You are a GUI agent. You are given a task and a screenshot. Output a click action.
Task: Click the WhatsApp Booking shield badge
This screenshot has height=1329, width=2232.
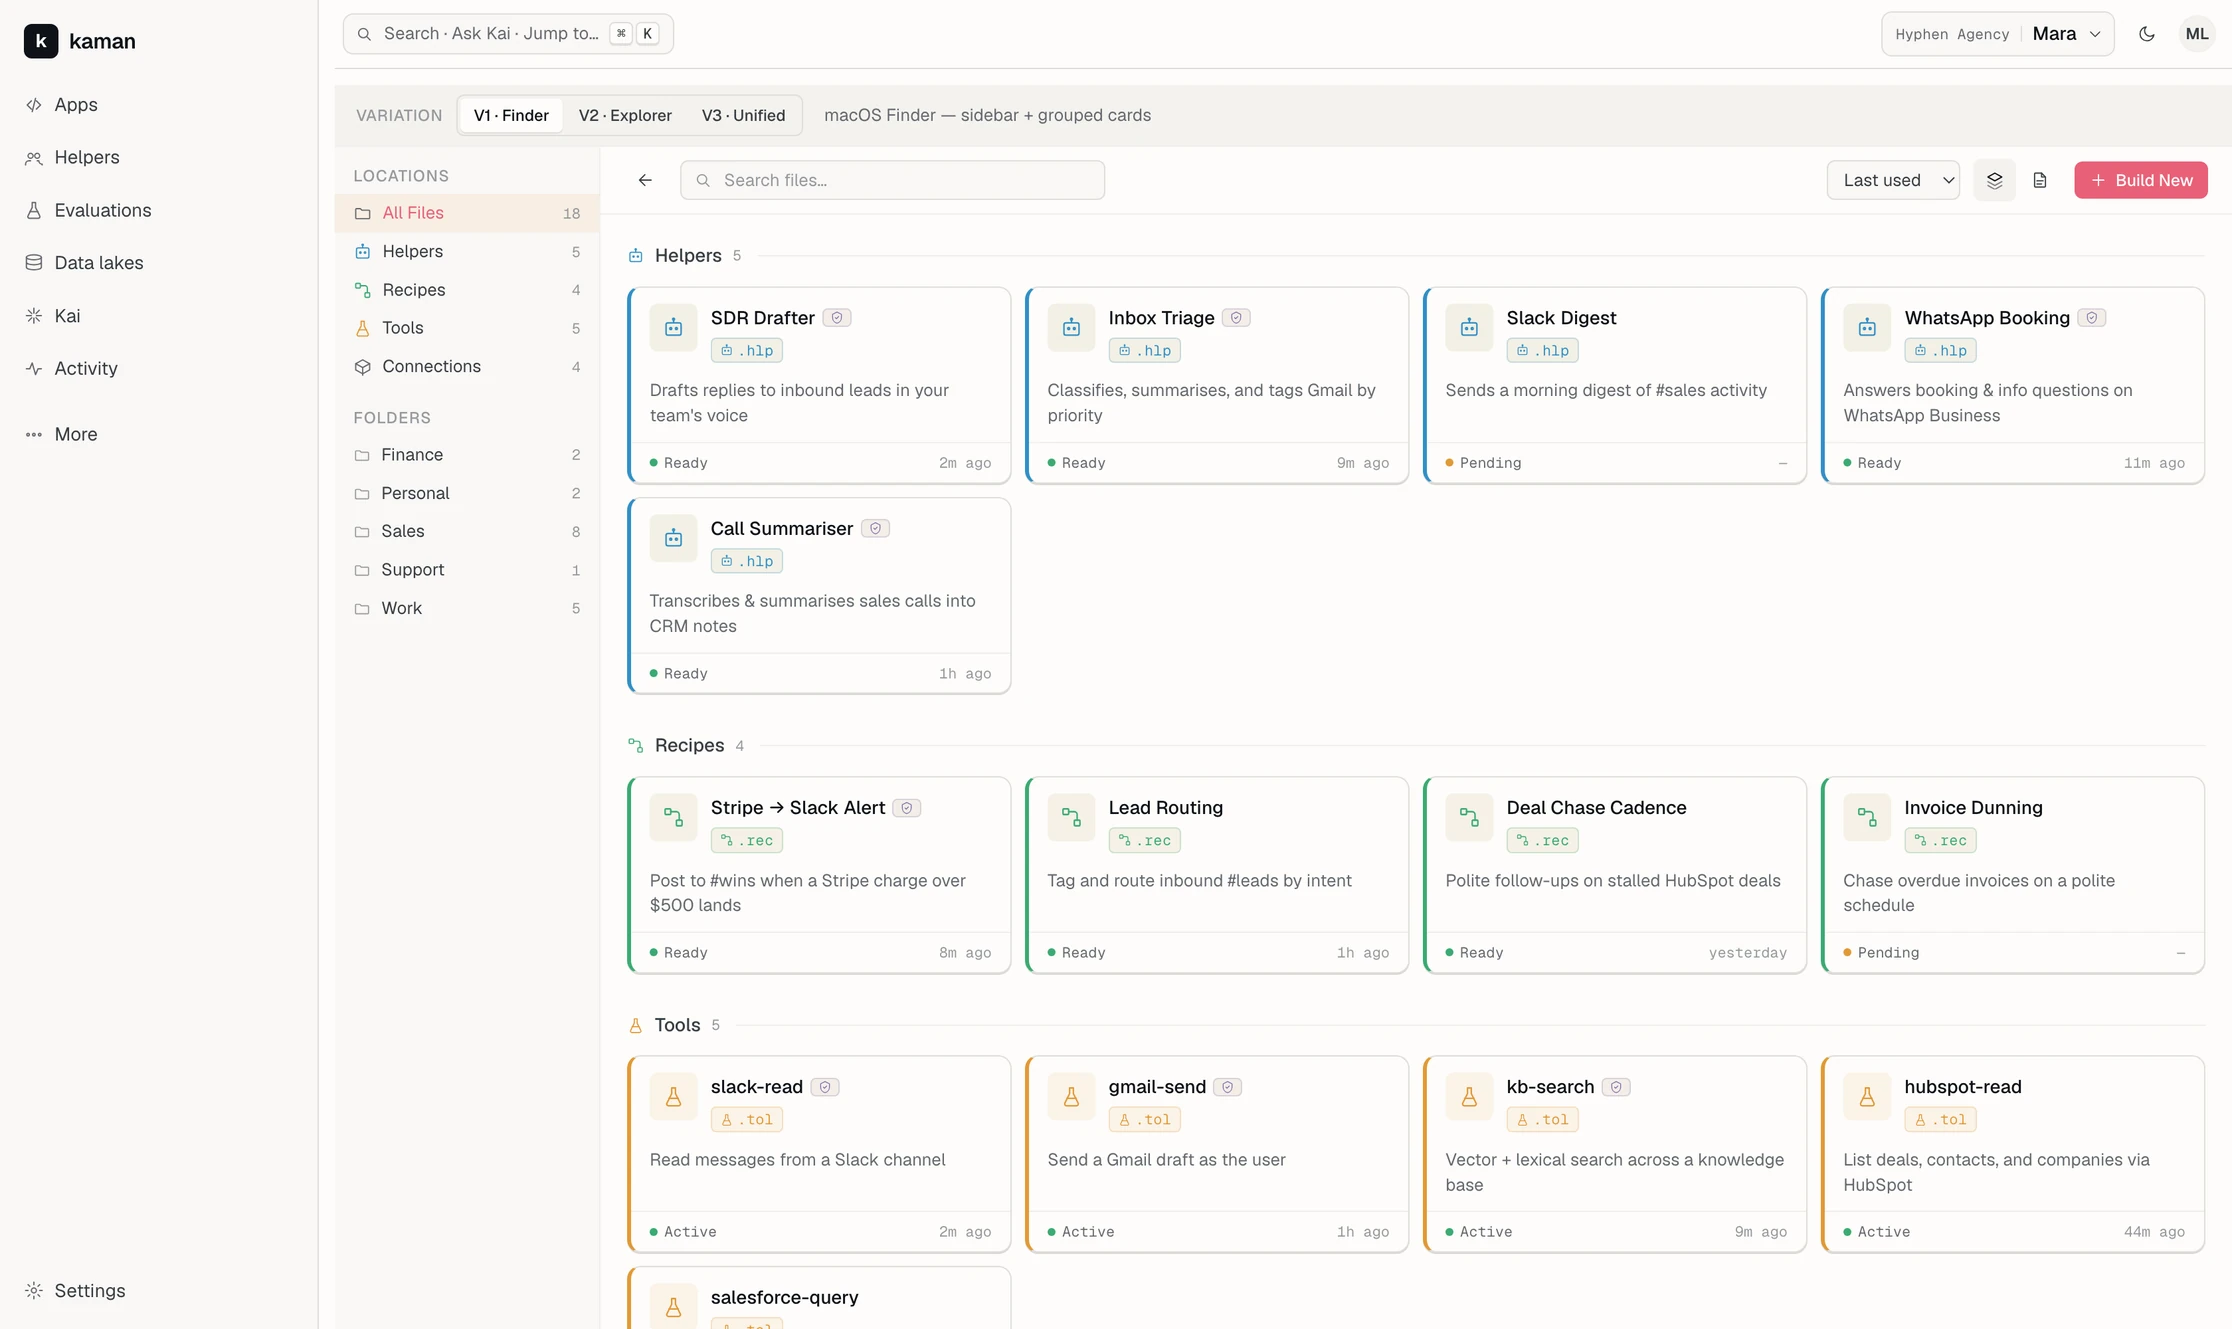pyautogui.click(x=2092, y=318)
